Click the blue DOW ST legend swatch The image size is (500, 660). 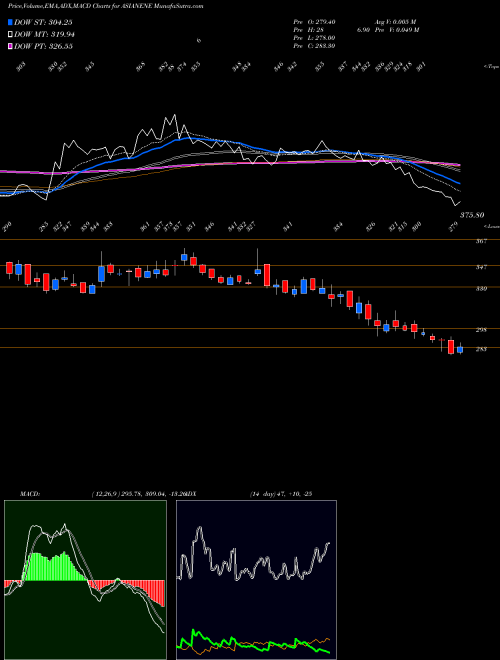click(10, 22)
